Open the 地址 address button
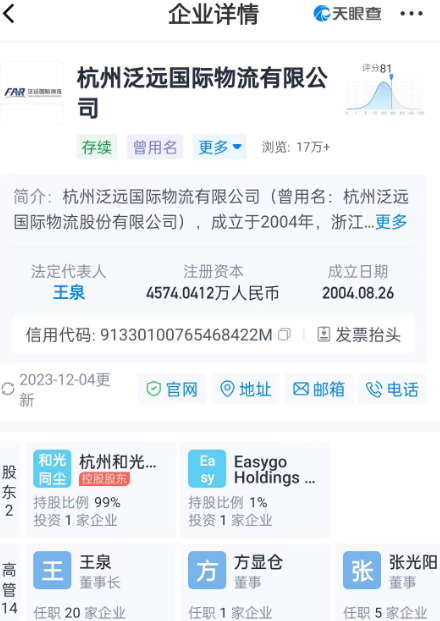 click(246, 389)
